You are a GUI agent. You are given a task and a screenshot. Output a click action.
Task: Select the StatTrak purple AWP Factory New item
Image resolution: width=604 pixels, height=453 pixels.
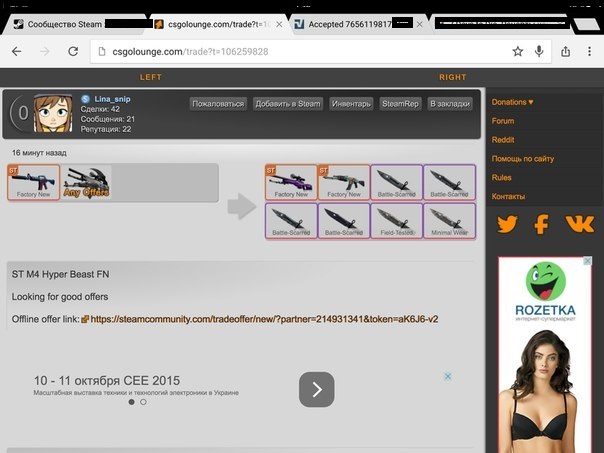291,183
